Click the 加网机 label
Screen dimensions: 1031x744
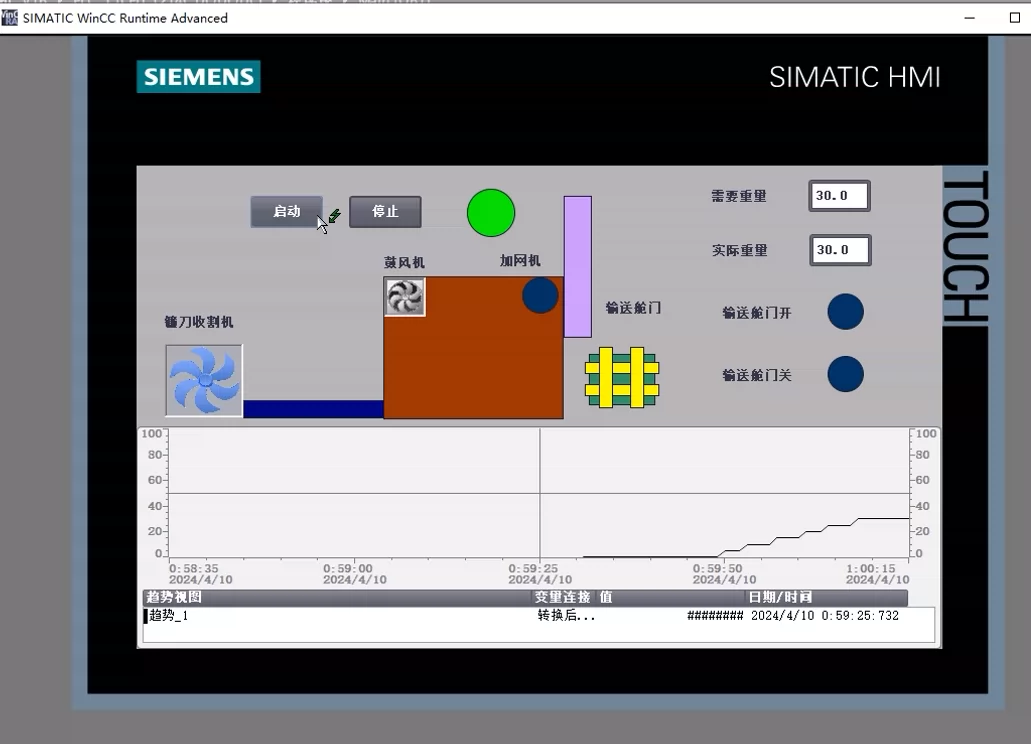(x=520, y=261)
